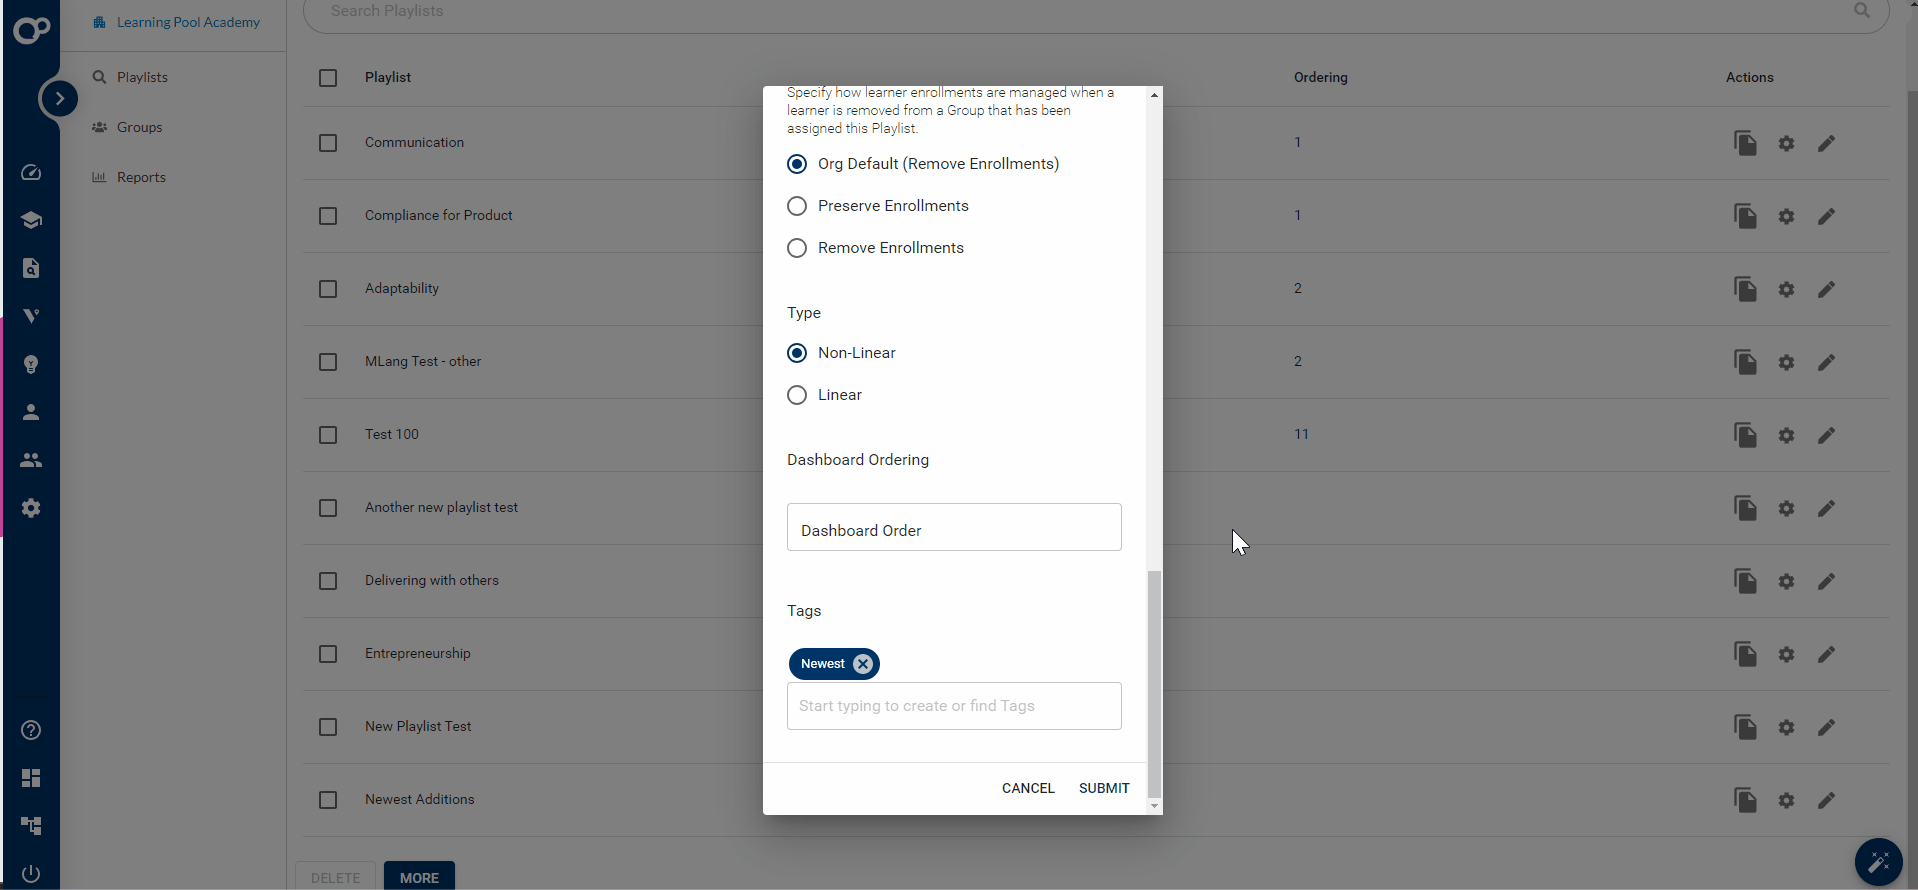Edit the Communication playlist
1918x890 pixels.
pyautogui.click(x=1826, y=143)
